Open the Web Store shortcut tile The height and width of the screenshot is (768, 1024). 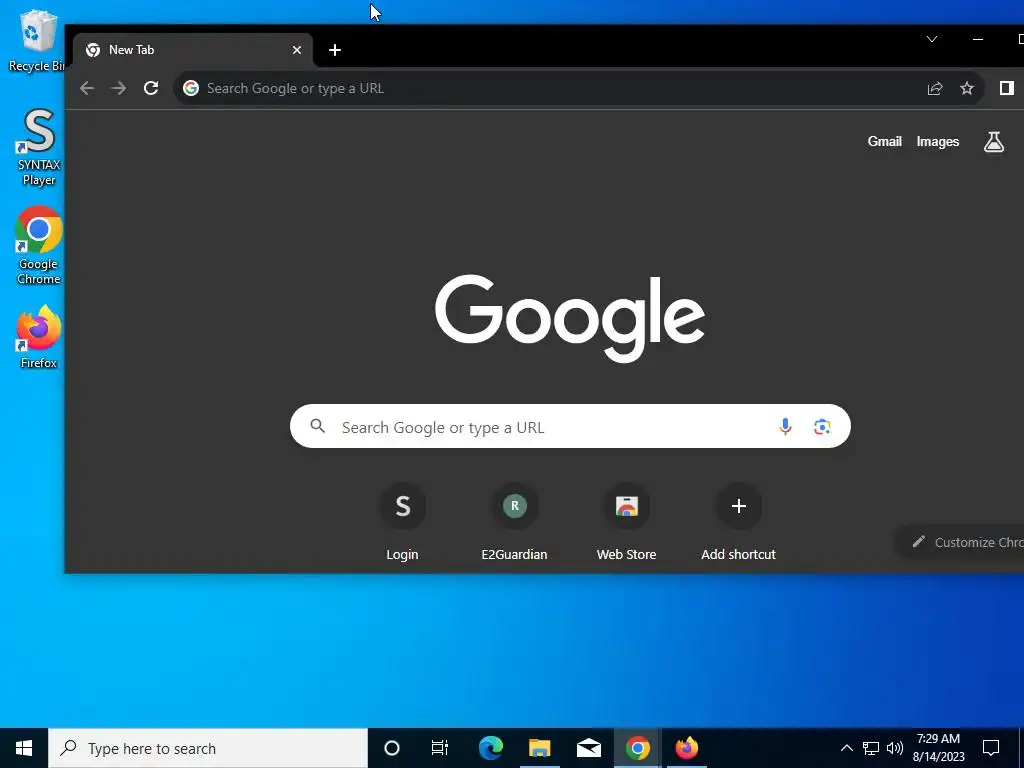626,522
